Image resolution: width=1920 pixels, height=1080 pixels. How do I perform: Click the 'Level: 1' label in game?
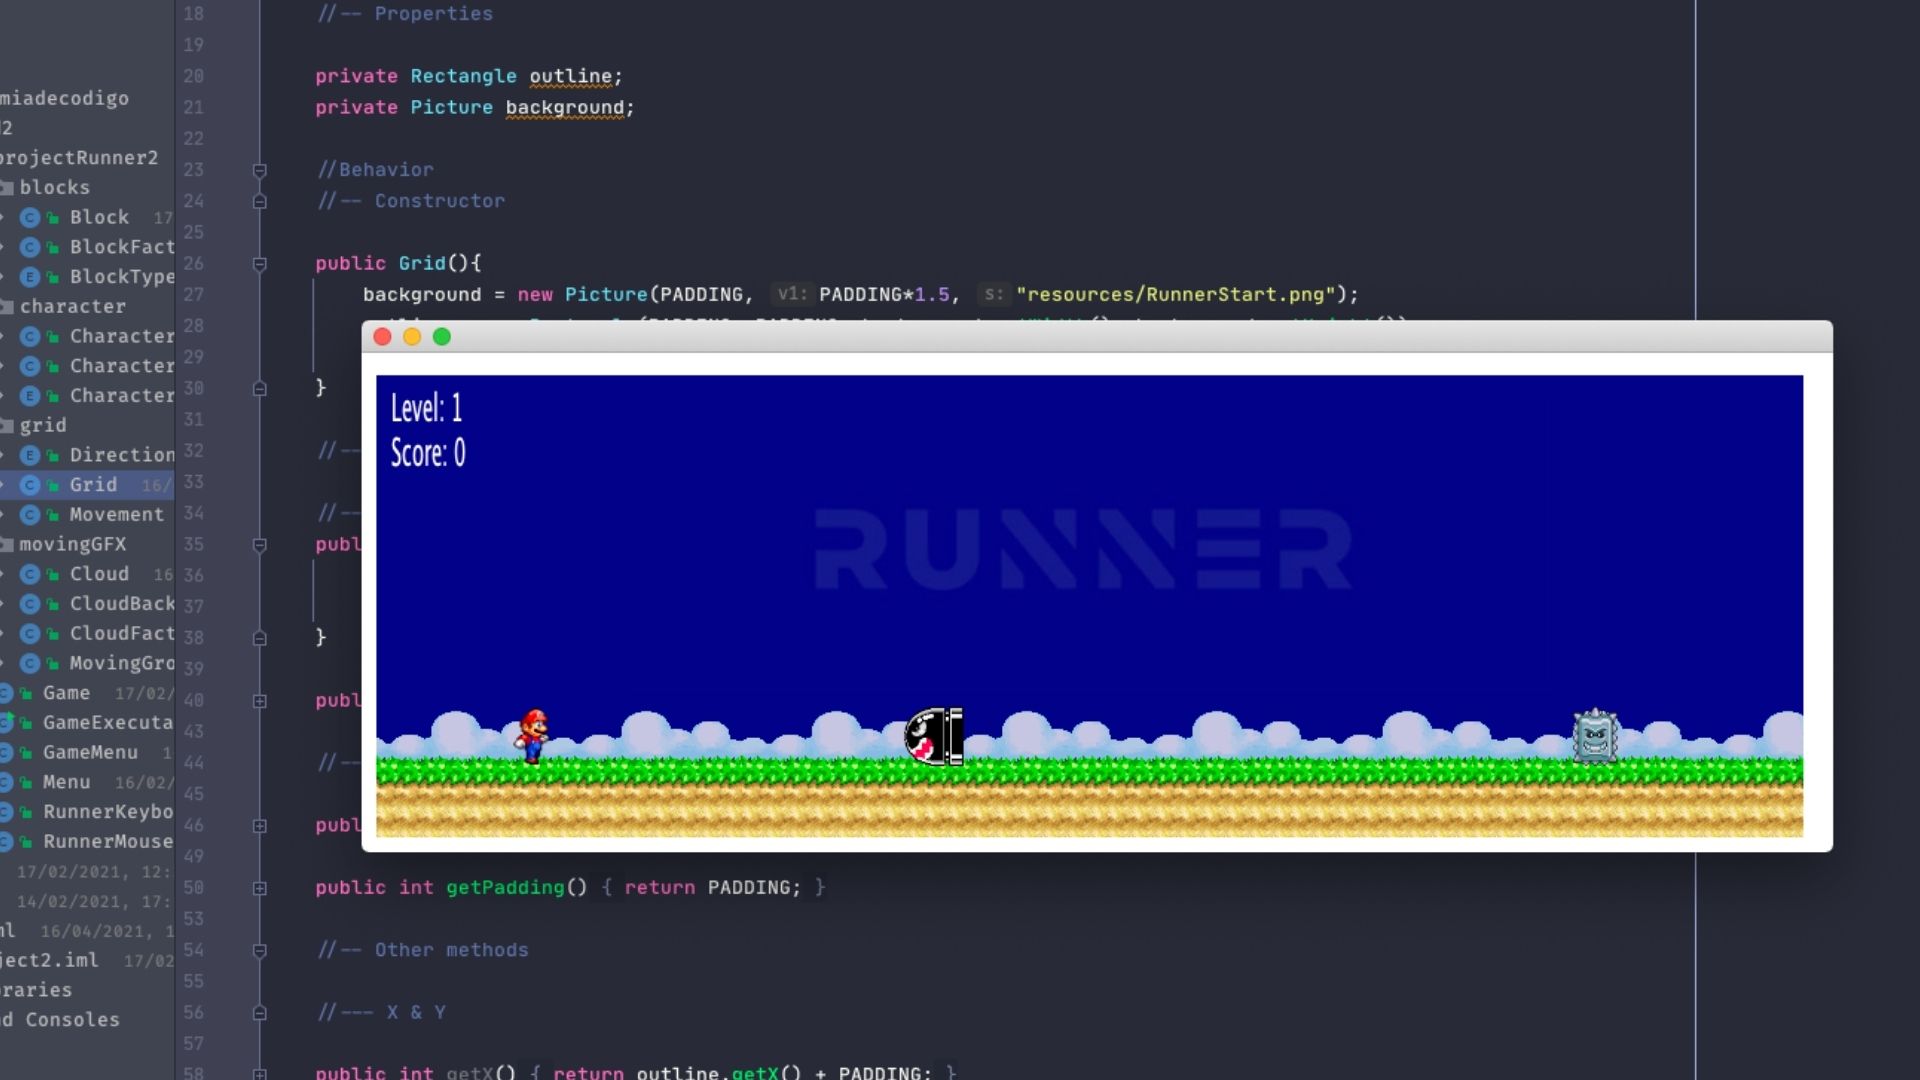426,408
